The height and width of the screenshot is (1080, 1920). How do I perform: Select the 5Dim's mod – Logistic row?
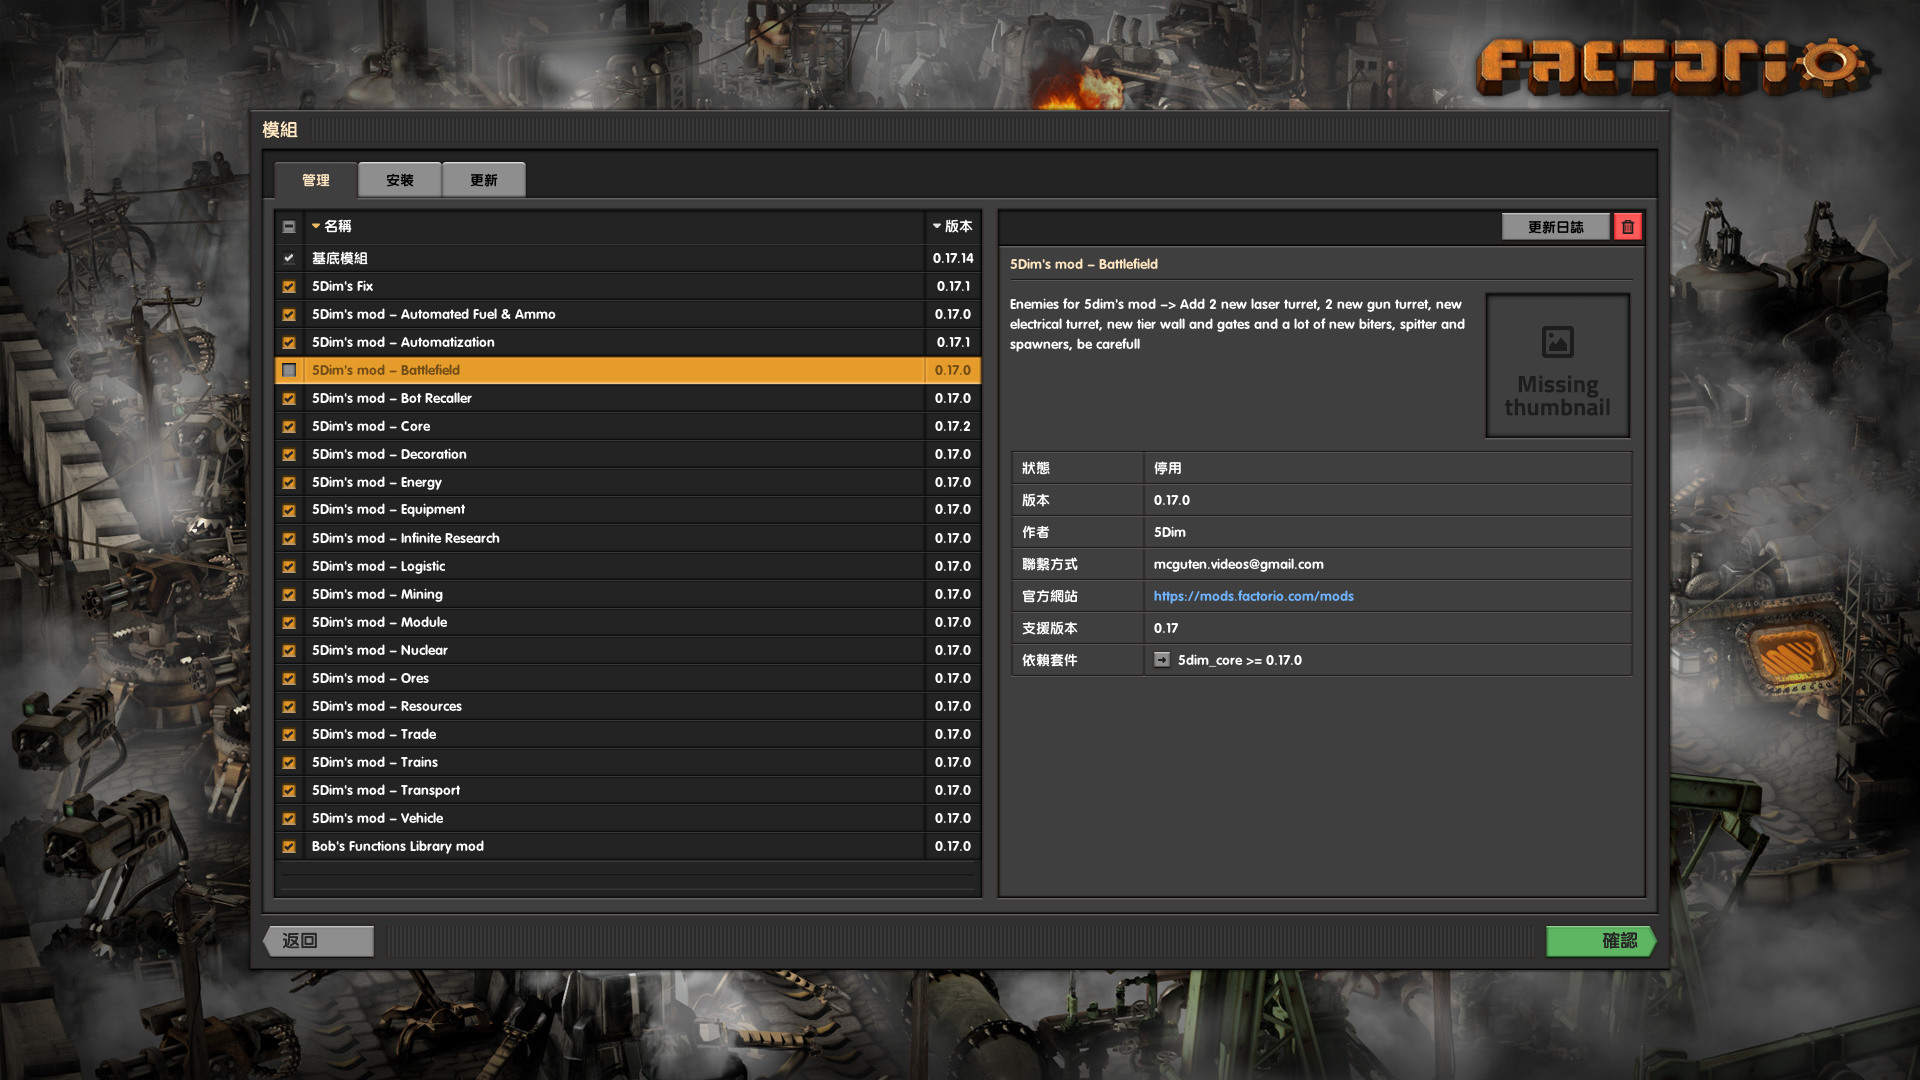tap(628, 566)
